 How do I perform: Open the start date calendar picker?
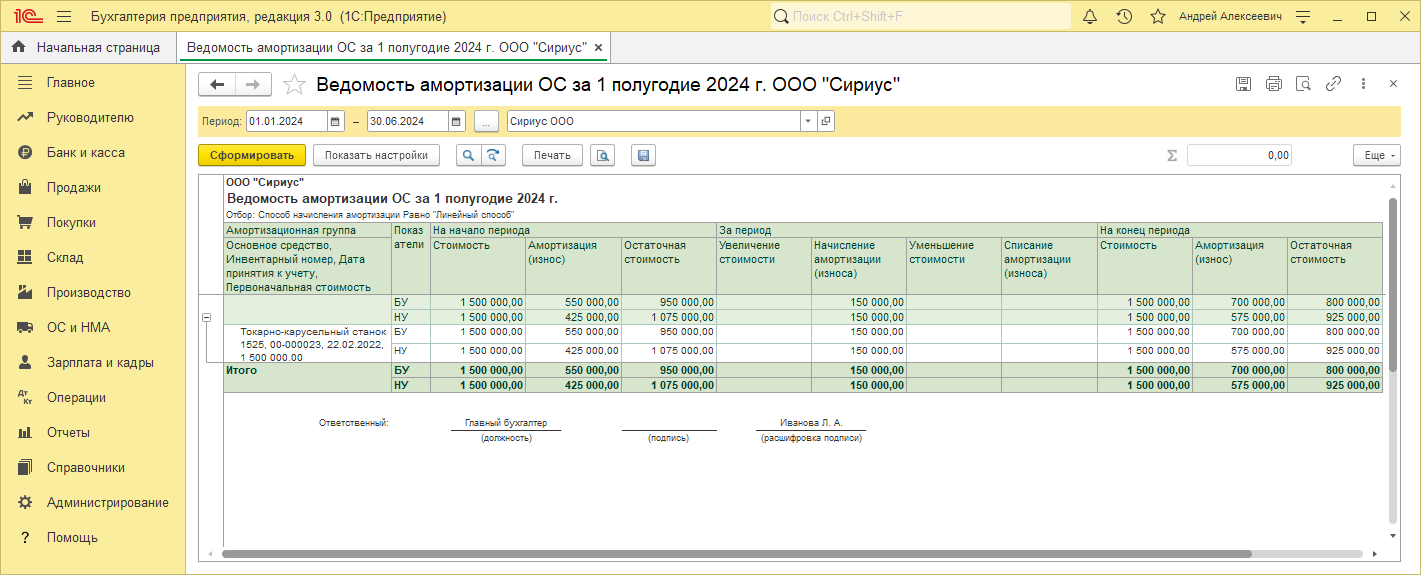click(336, 121)
